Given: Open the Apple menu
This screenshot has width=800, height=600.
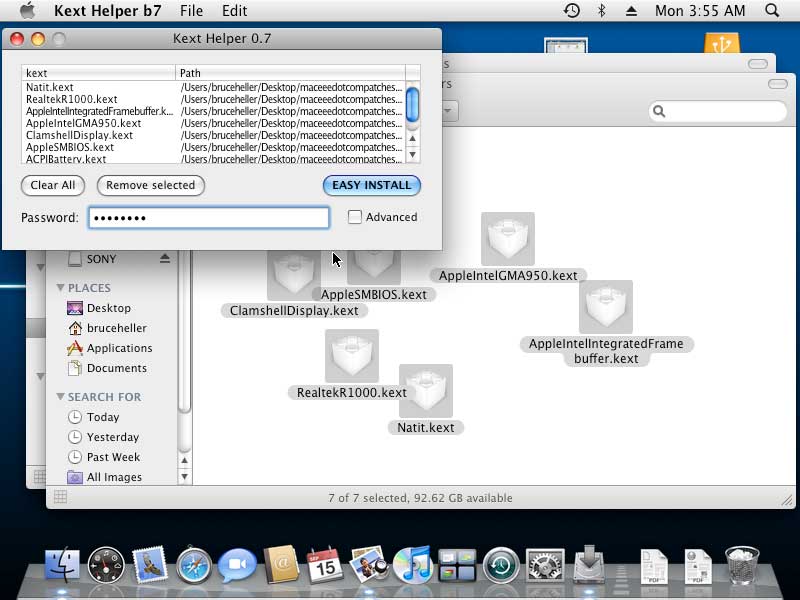Looking at the screenshot, I should (x=28, y=11).
